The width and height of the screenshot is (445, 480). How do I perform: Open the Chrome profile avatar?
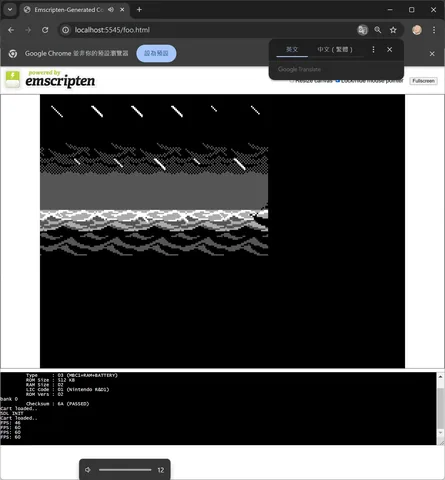coord(417,30)
